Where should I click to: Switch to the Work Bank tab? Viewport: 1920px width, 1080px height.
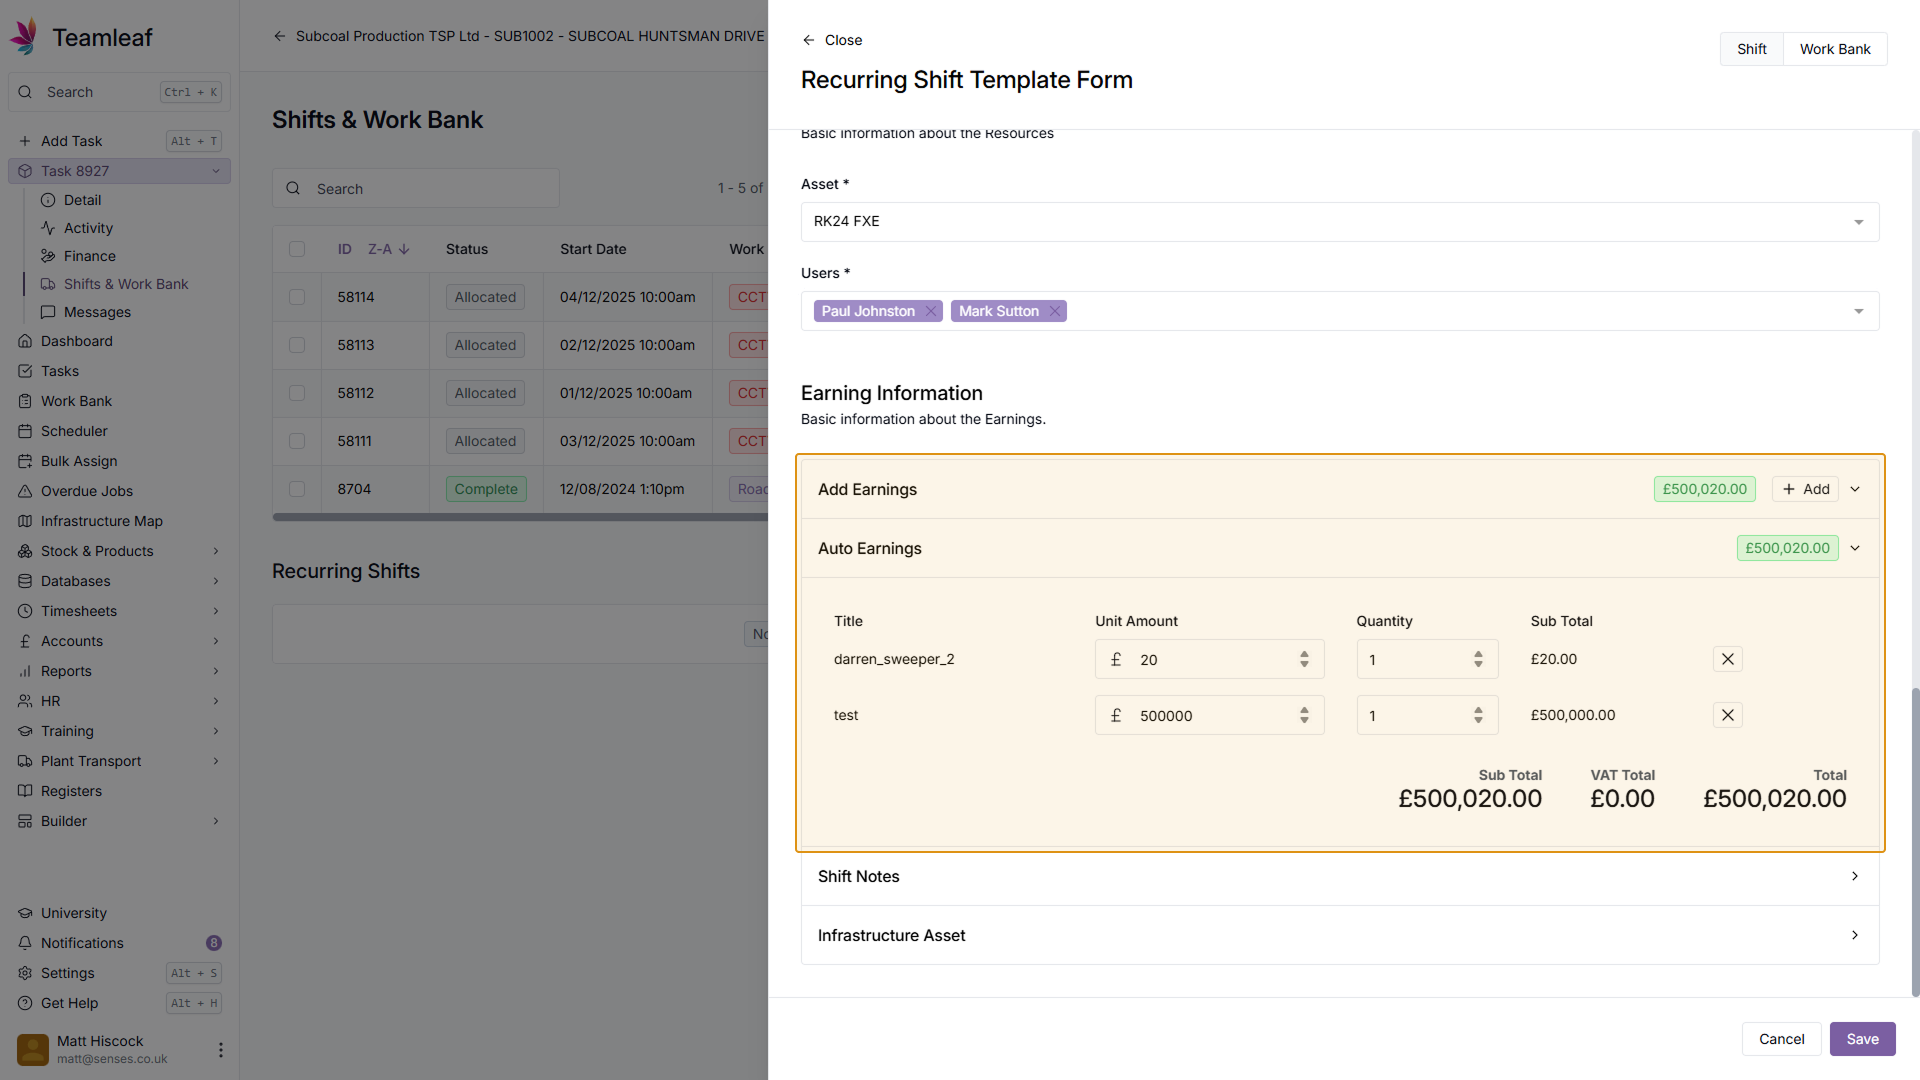click(1834, 49)
